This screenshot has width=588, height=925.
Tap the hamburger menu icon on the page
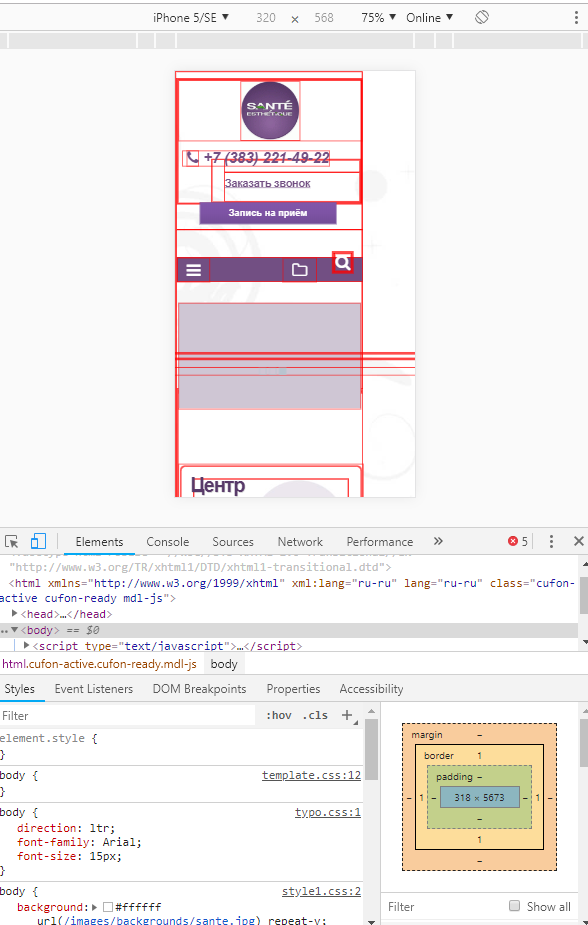pyautogui.click(x=193, y=270)
